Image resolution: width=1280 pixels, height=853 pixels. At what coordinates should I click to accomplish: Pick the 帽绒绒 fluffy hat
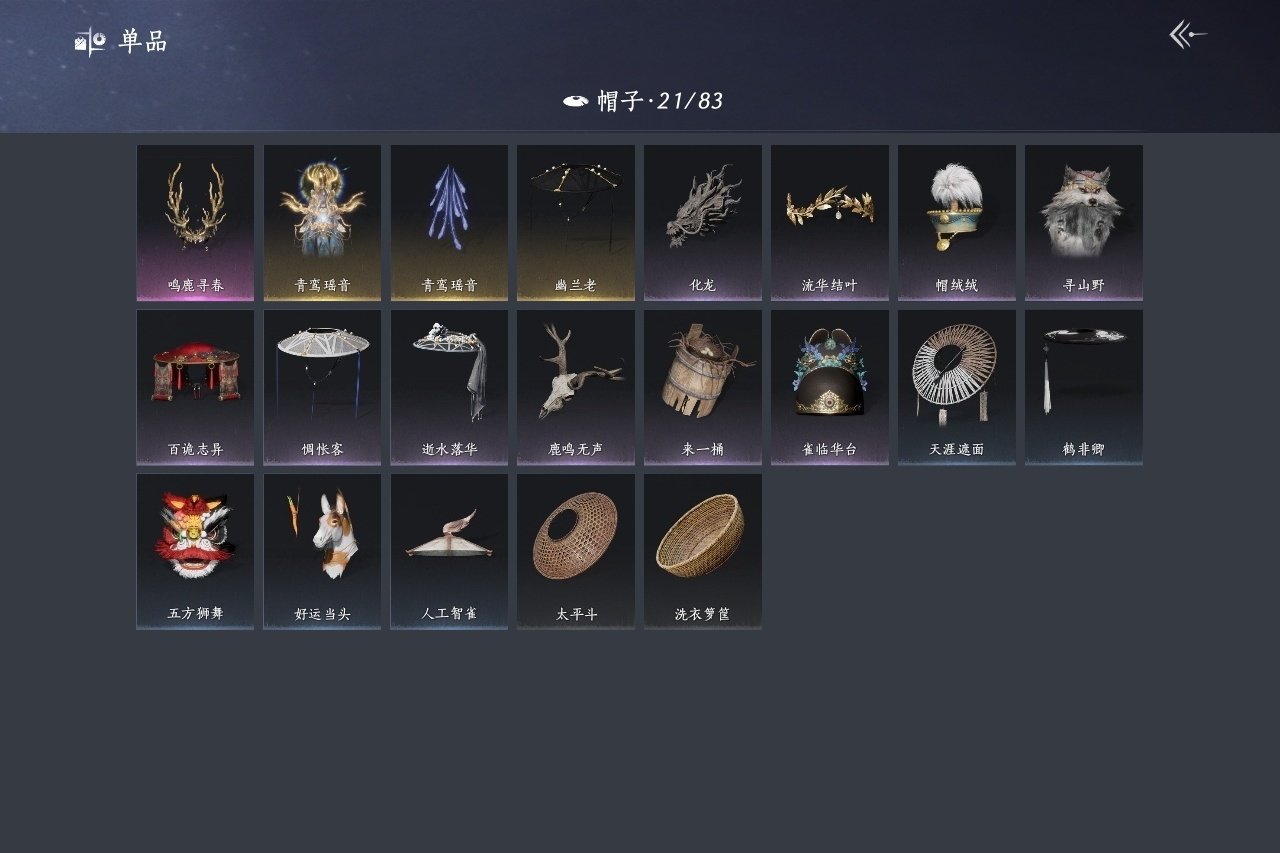tap(957, 223)
